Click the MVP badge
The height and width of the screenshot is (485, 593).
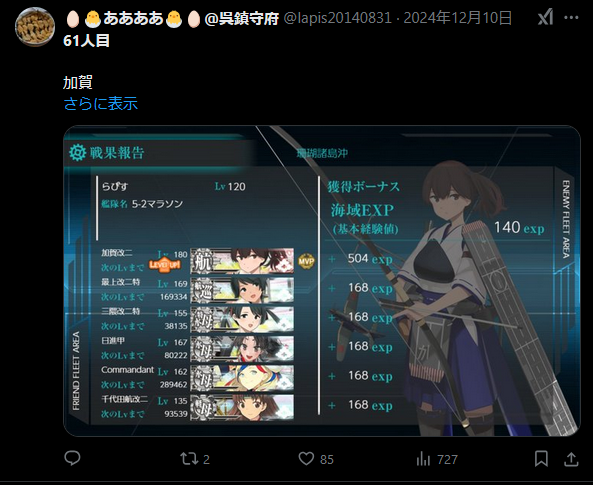[306, 261]
